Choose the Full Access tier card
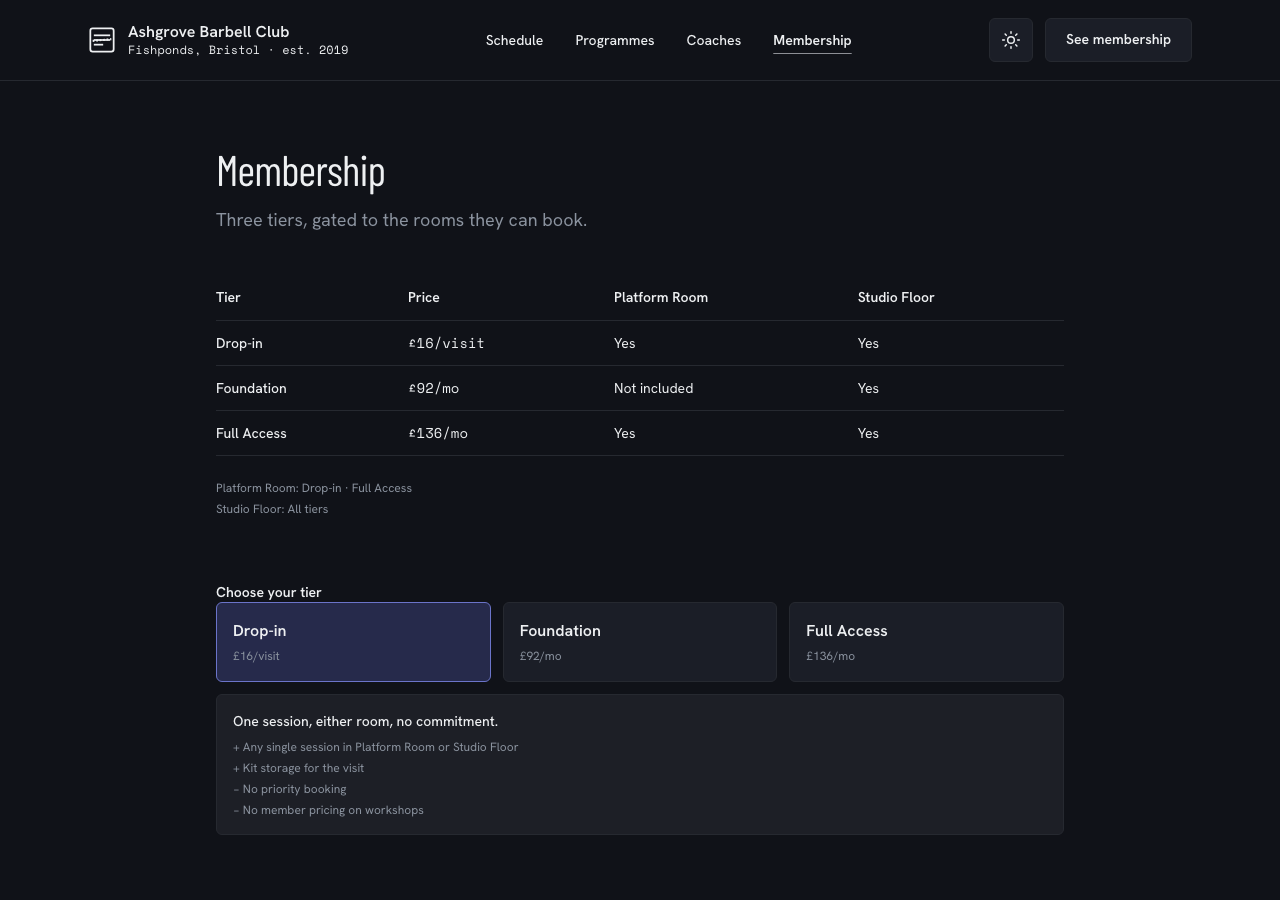This screenshot has height=900, width=1280. click(926, 642)
